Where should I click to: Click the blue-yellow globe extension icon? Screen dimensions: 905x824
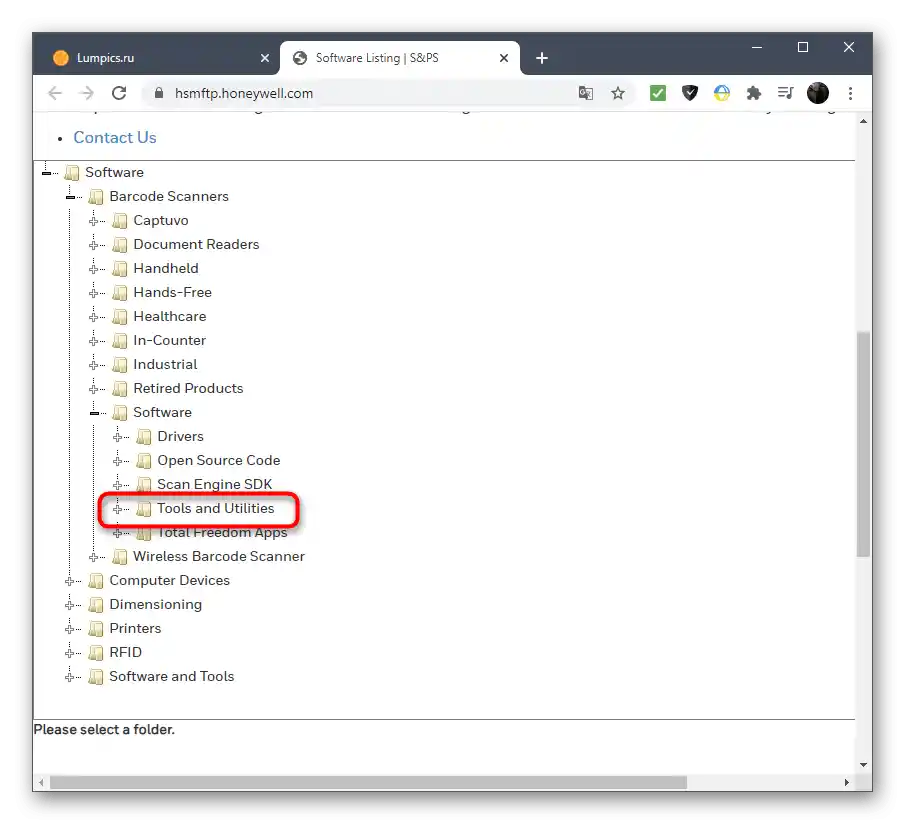pos(721,93)
